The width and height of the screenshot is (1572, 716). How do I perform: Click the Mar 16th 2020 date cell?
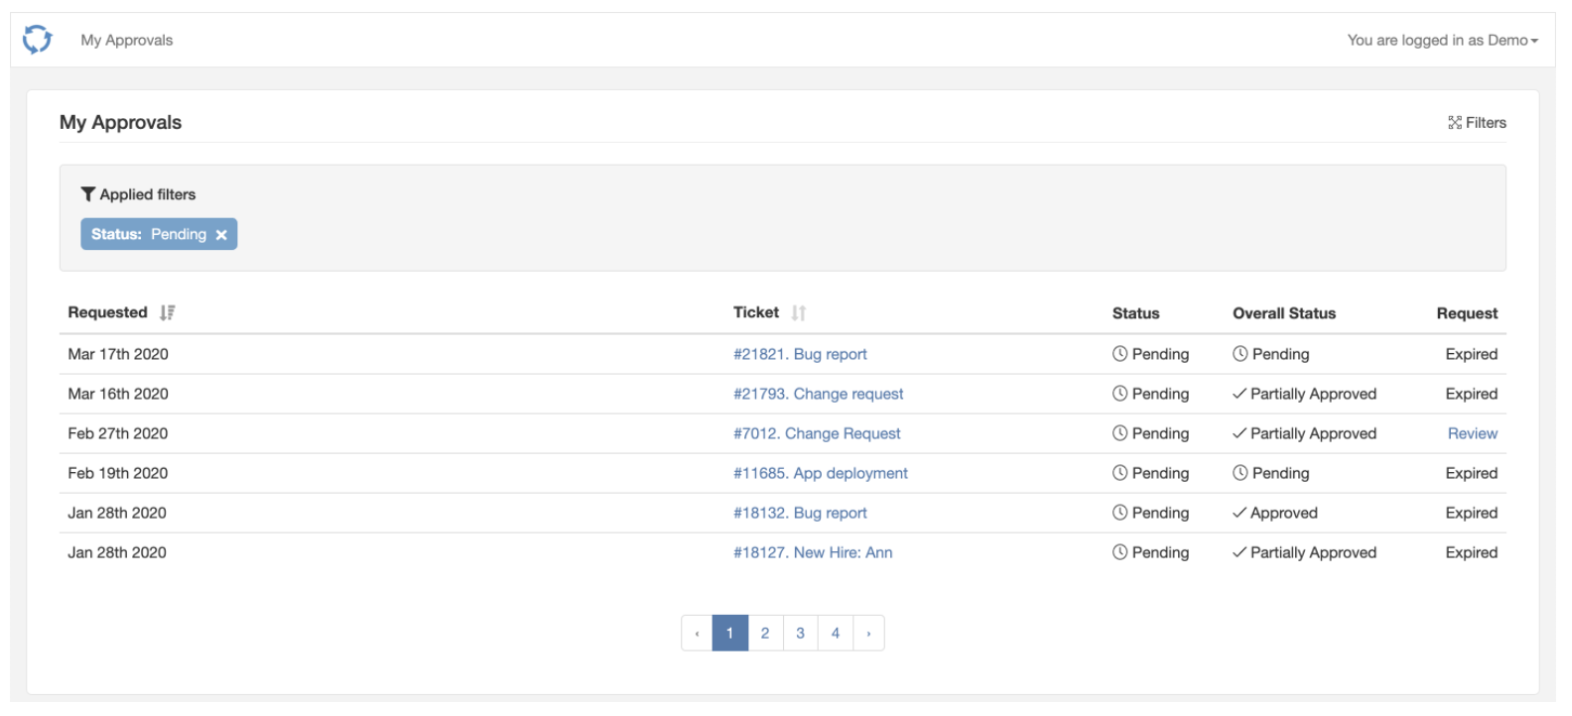click(x=118, y=394)
